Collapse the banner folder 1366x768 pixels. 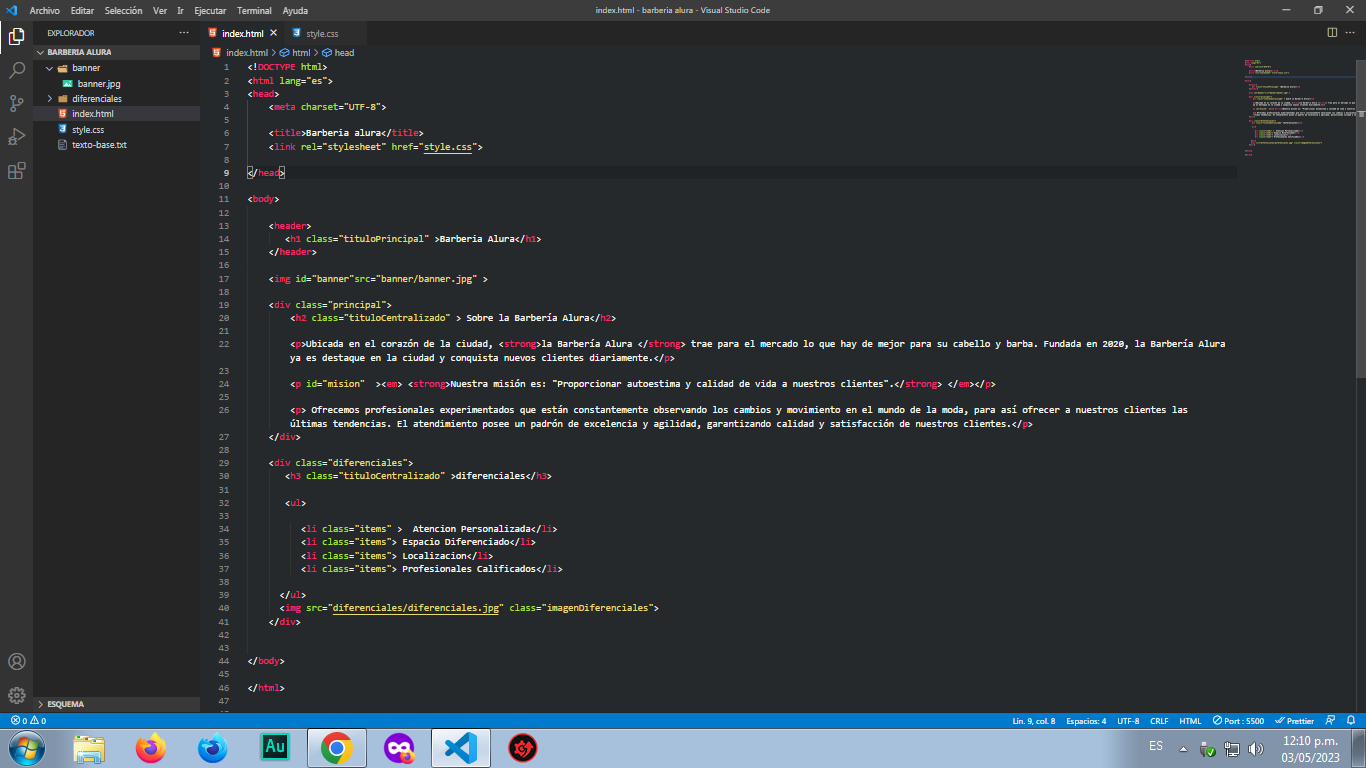[118, 68]
